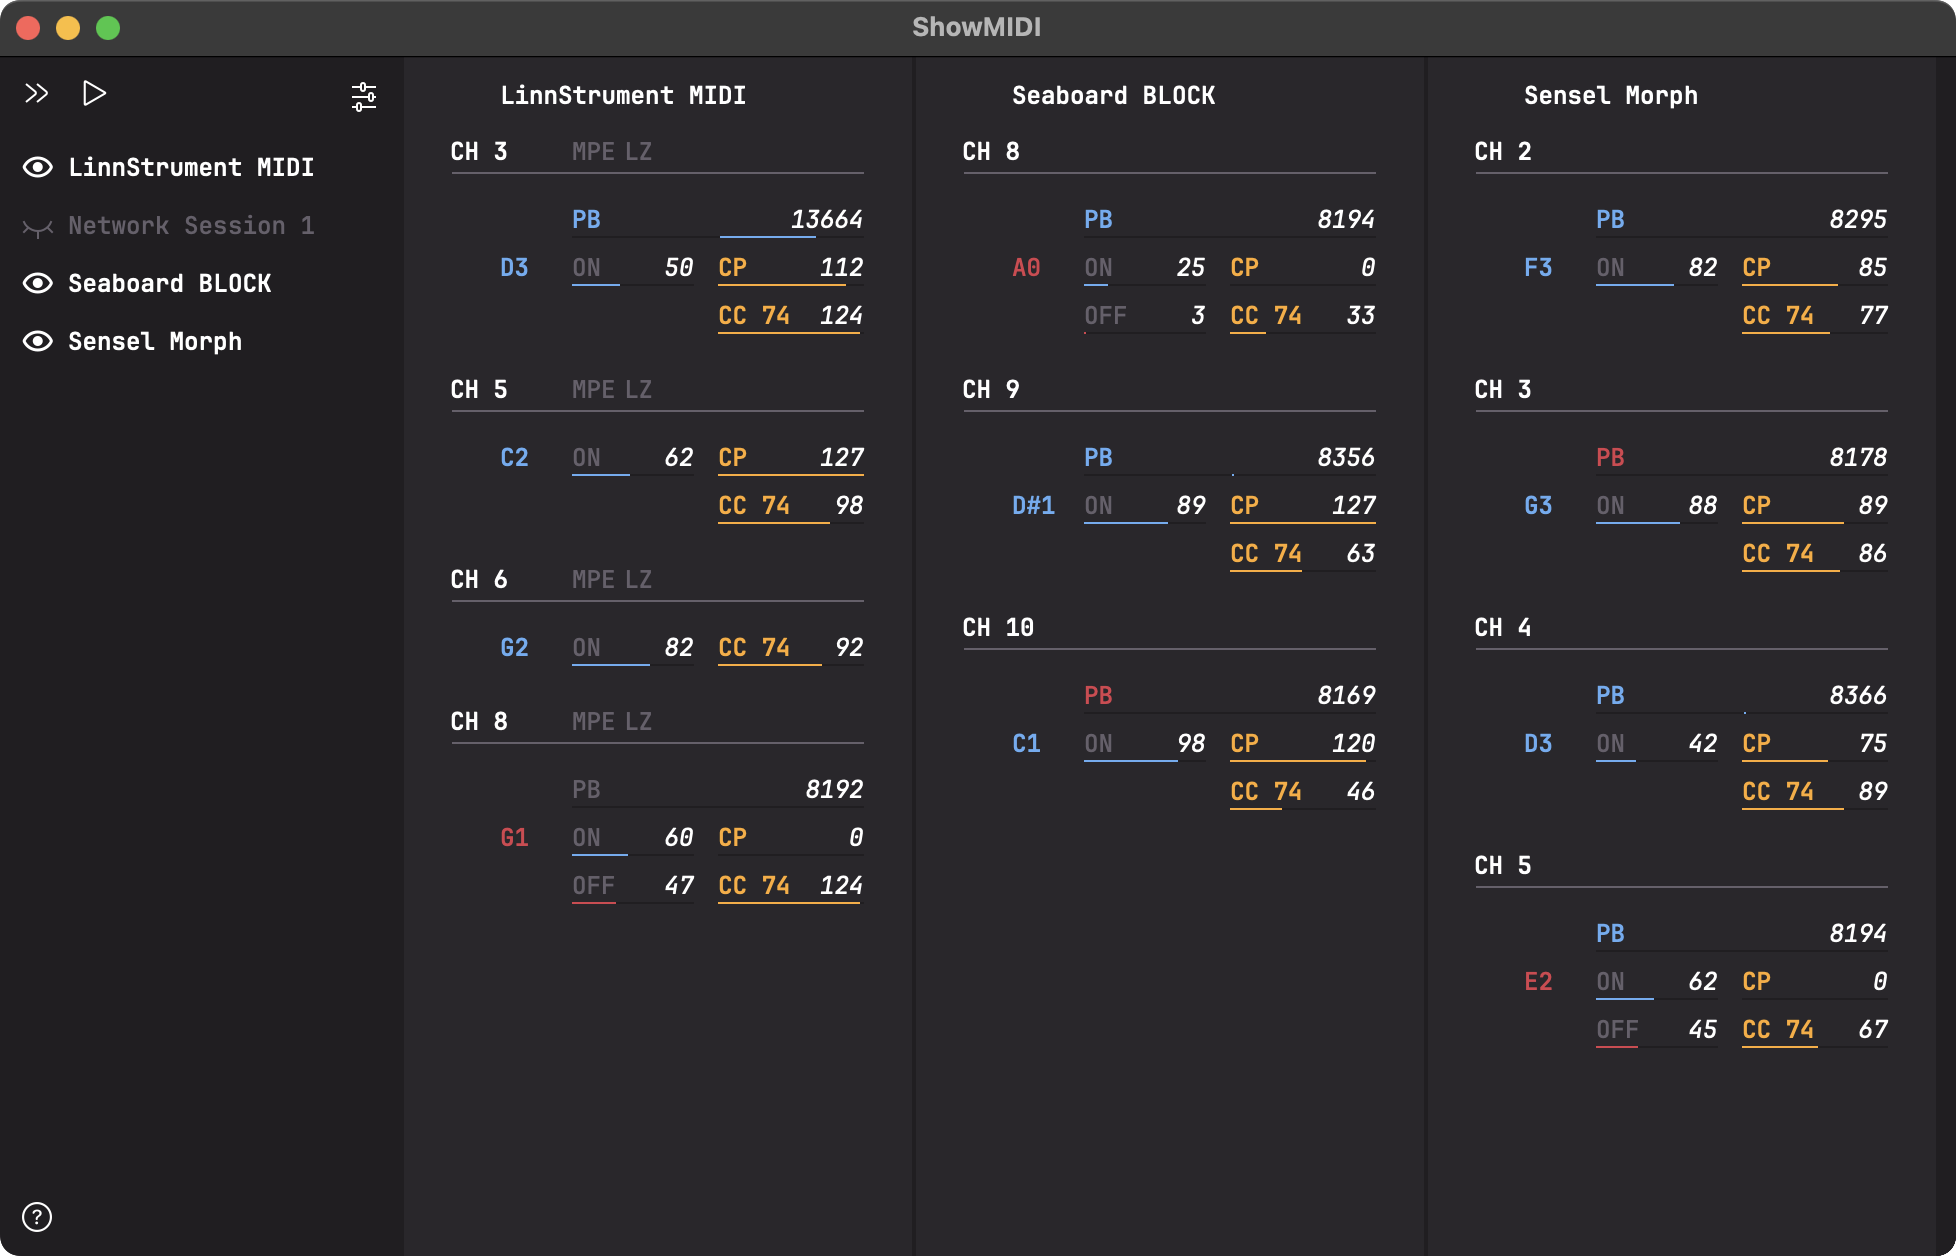Open the settings sliders icon

click(364, 97)
